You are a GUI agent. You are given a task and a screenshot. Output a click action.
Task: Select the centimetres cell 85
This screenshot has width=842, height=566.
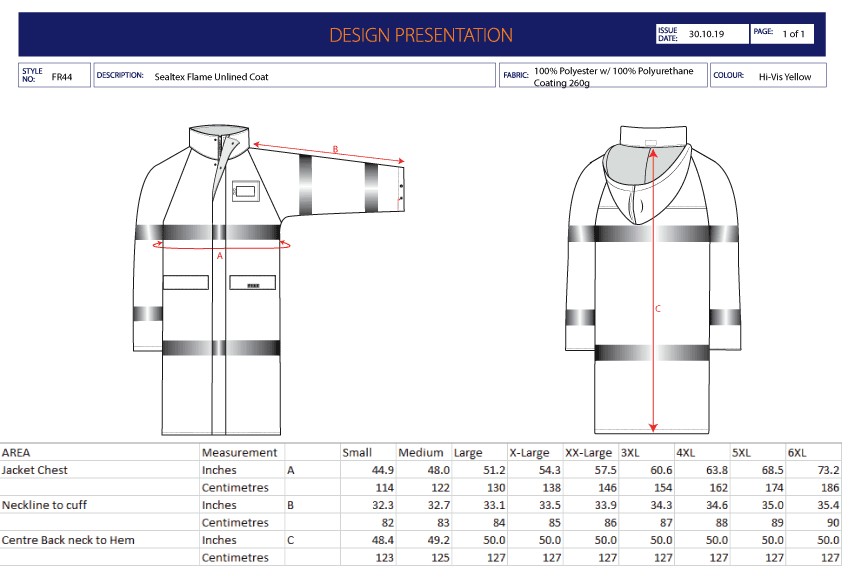555,523
